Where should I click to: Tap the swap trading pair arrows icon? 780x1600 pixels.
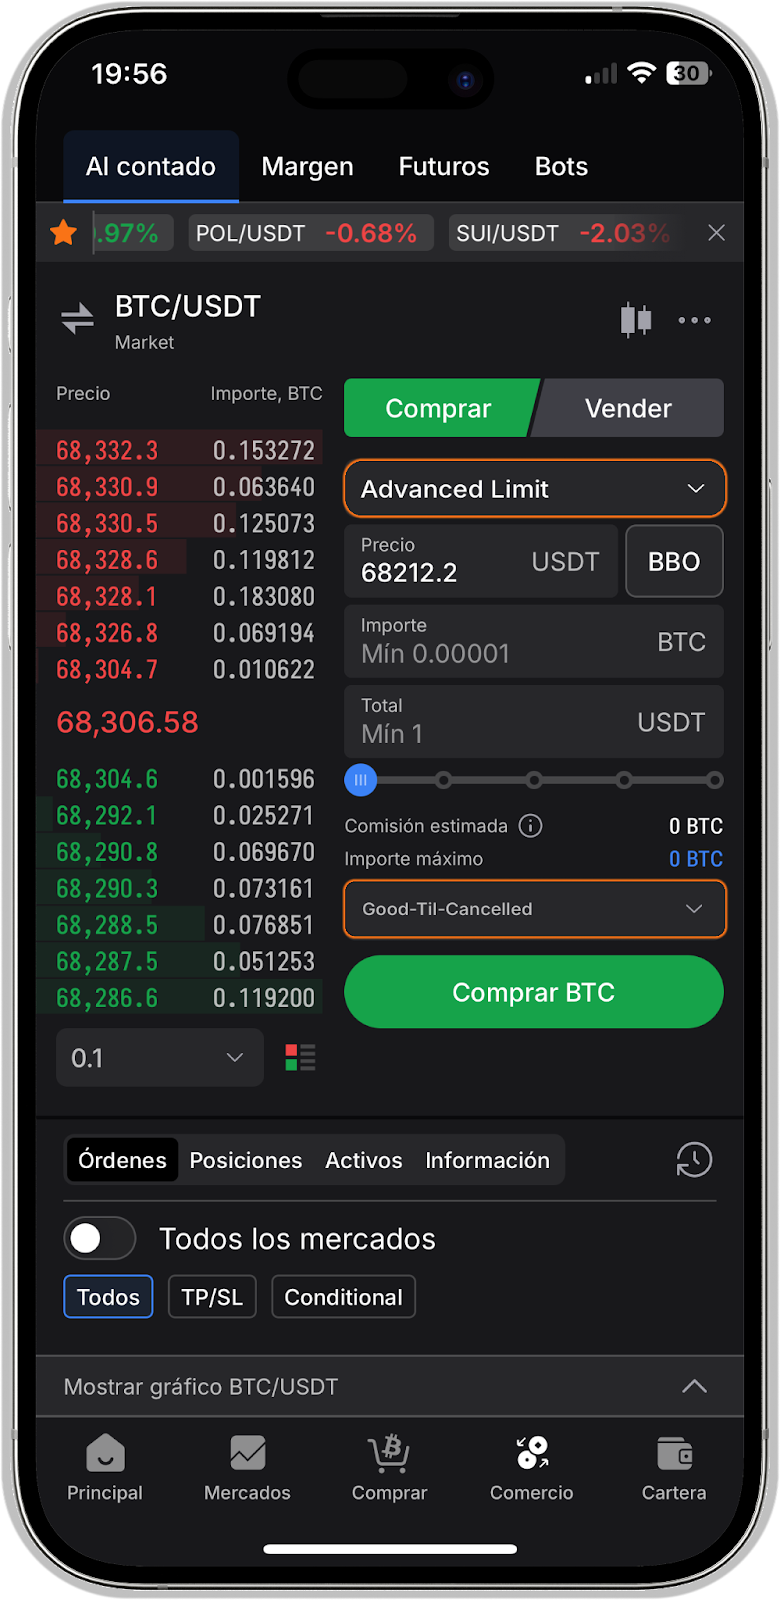click(x=77, y=319)
